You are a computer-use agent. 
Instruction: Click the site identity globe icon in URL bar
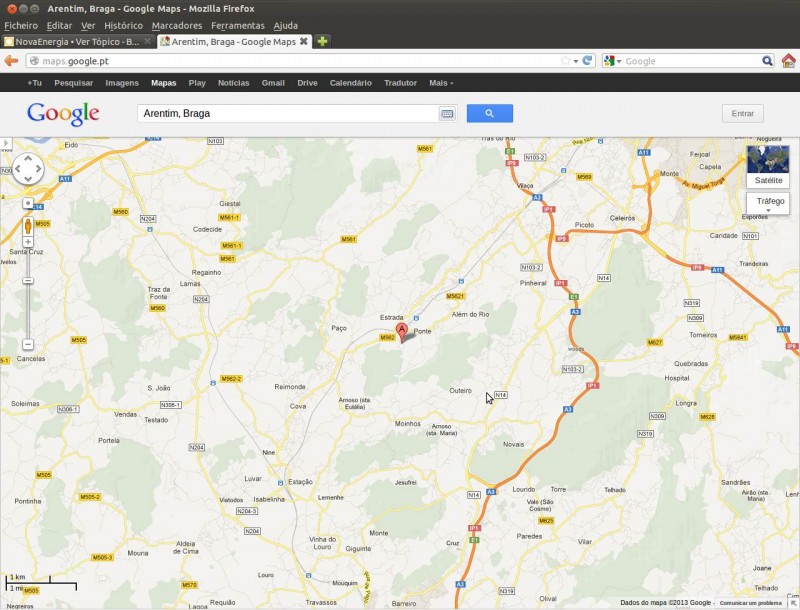point(34,61)
